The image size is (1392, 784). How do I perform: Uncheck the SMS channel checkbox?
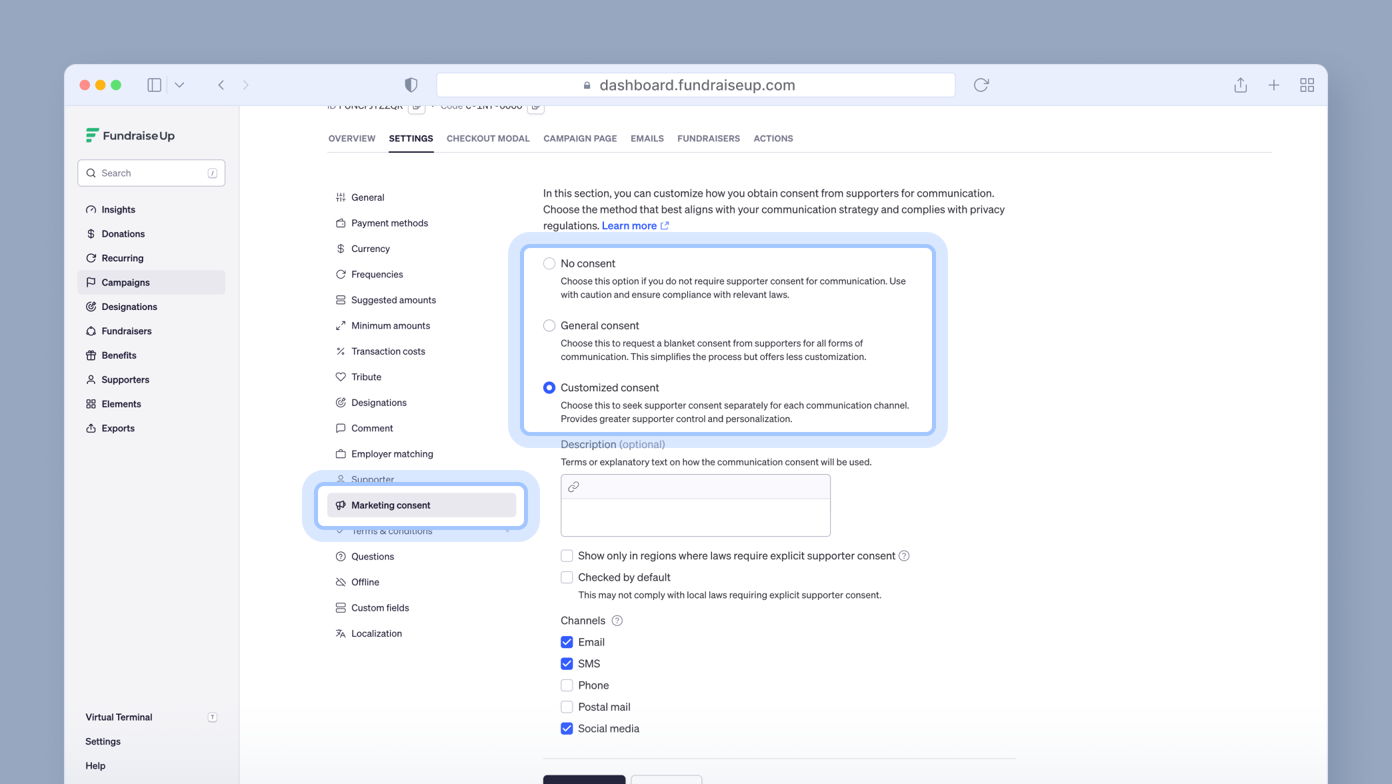click(567, 663)
